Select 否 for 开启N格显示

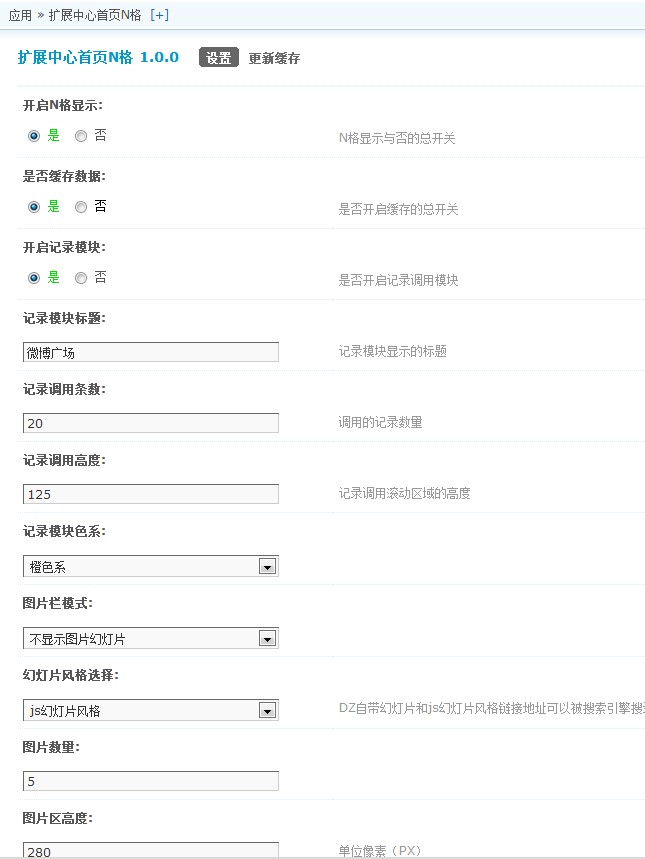(81, 136)
